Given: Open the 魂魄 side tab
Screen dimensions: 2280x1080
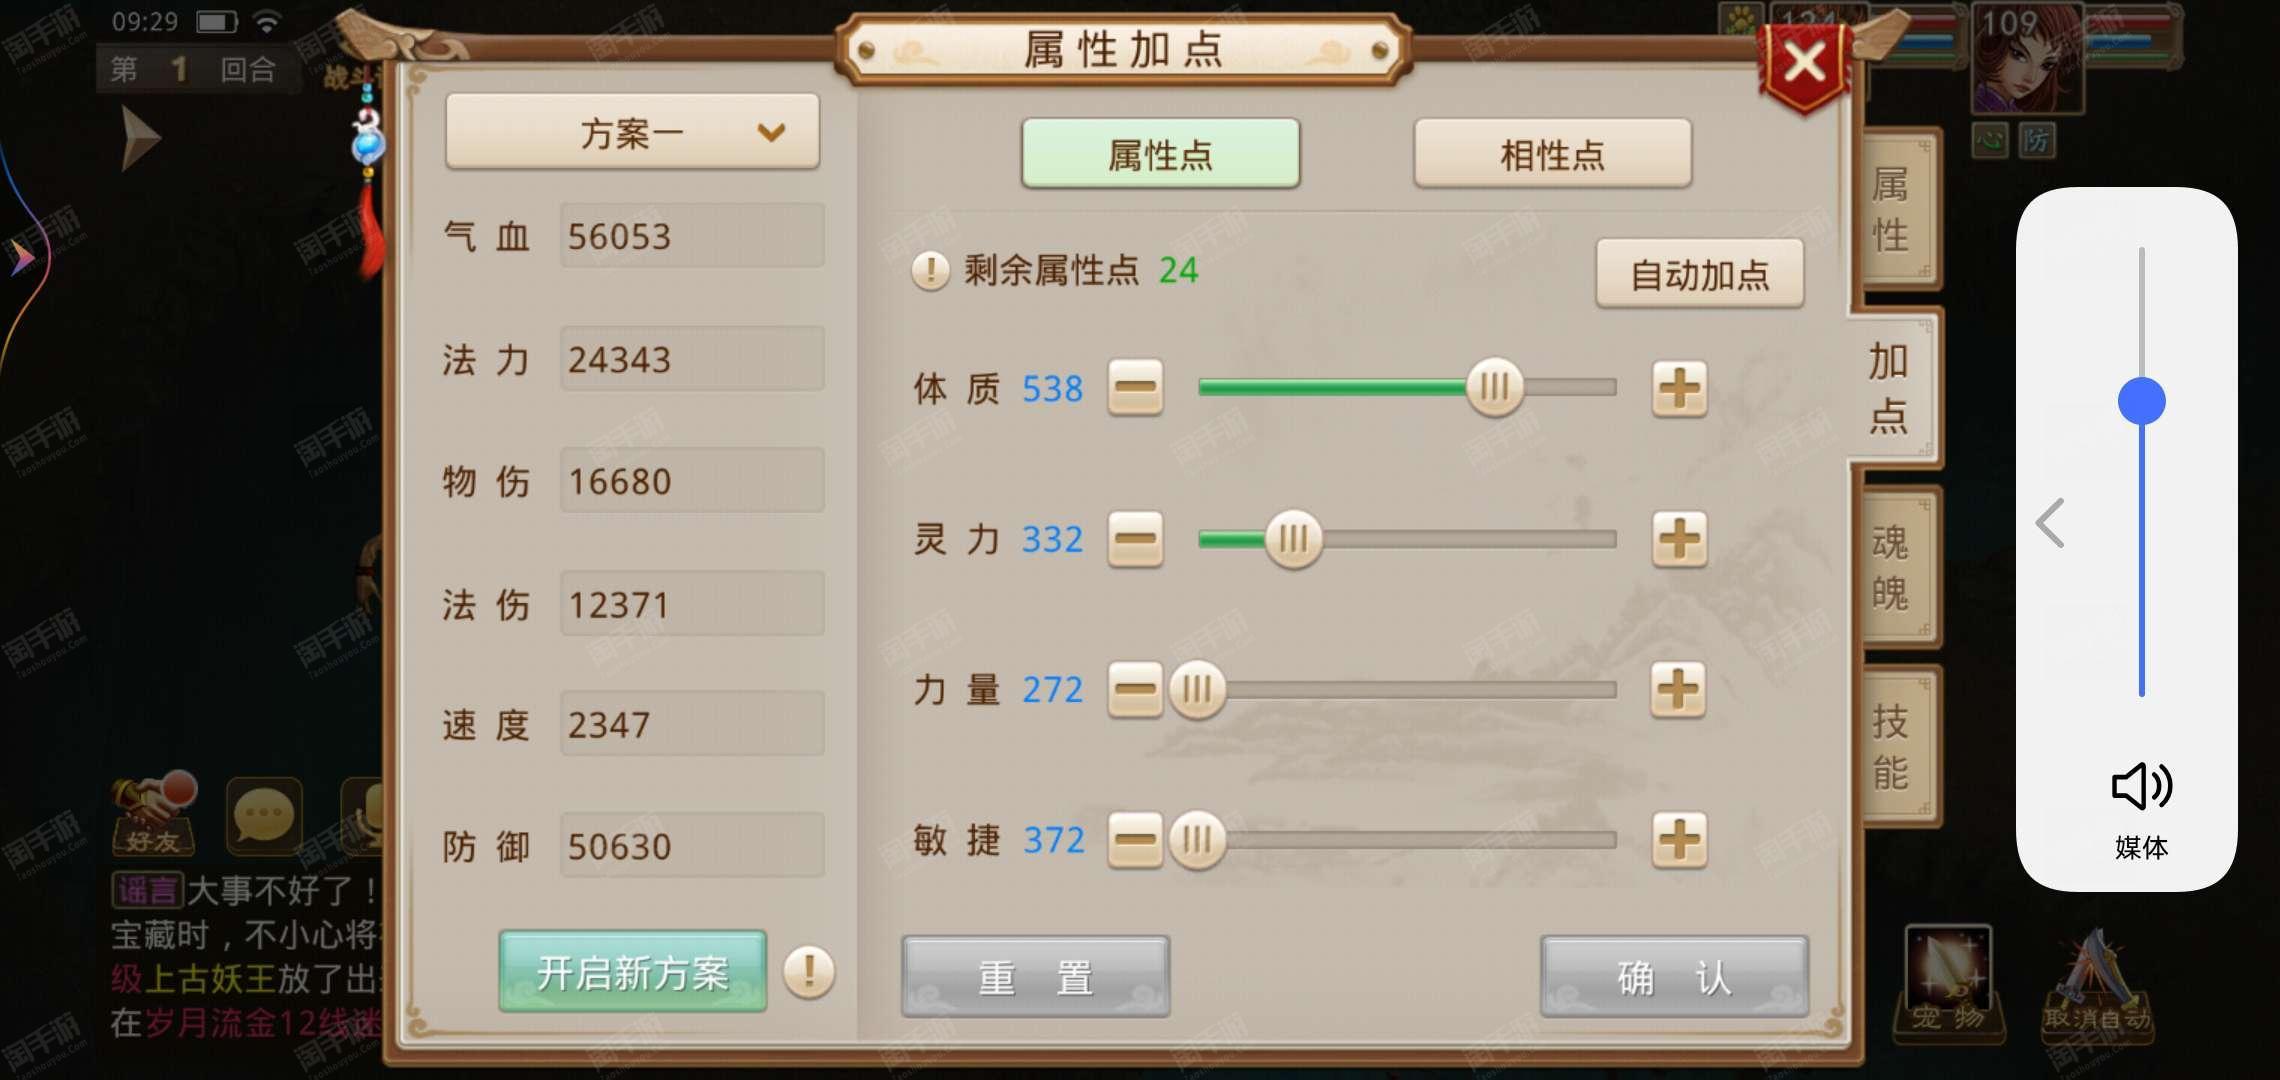Looking at the screenshot, I should tap(1892, 567).
